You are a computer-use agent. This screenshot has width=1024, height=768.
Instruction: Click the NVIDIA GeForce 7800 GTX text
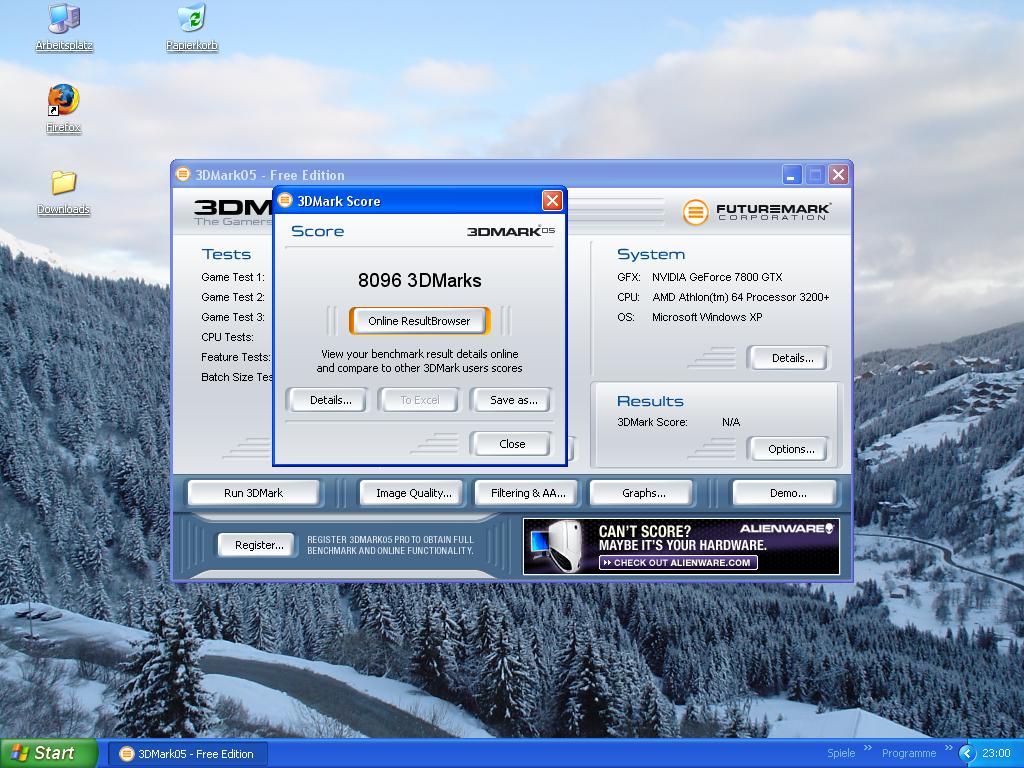[716, 277]
